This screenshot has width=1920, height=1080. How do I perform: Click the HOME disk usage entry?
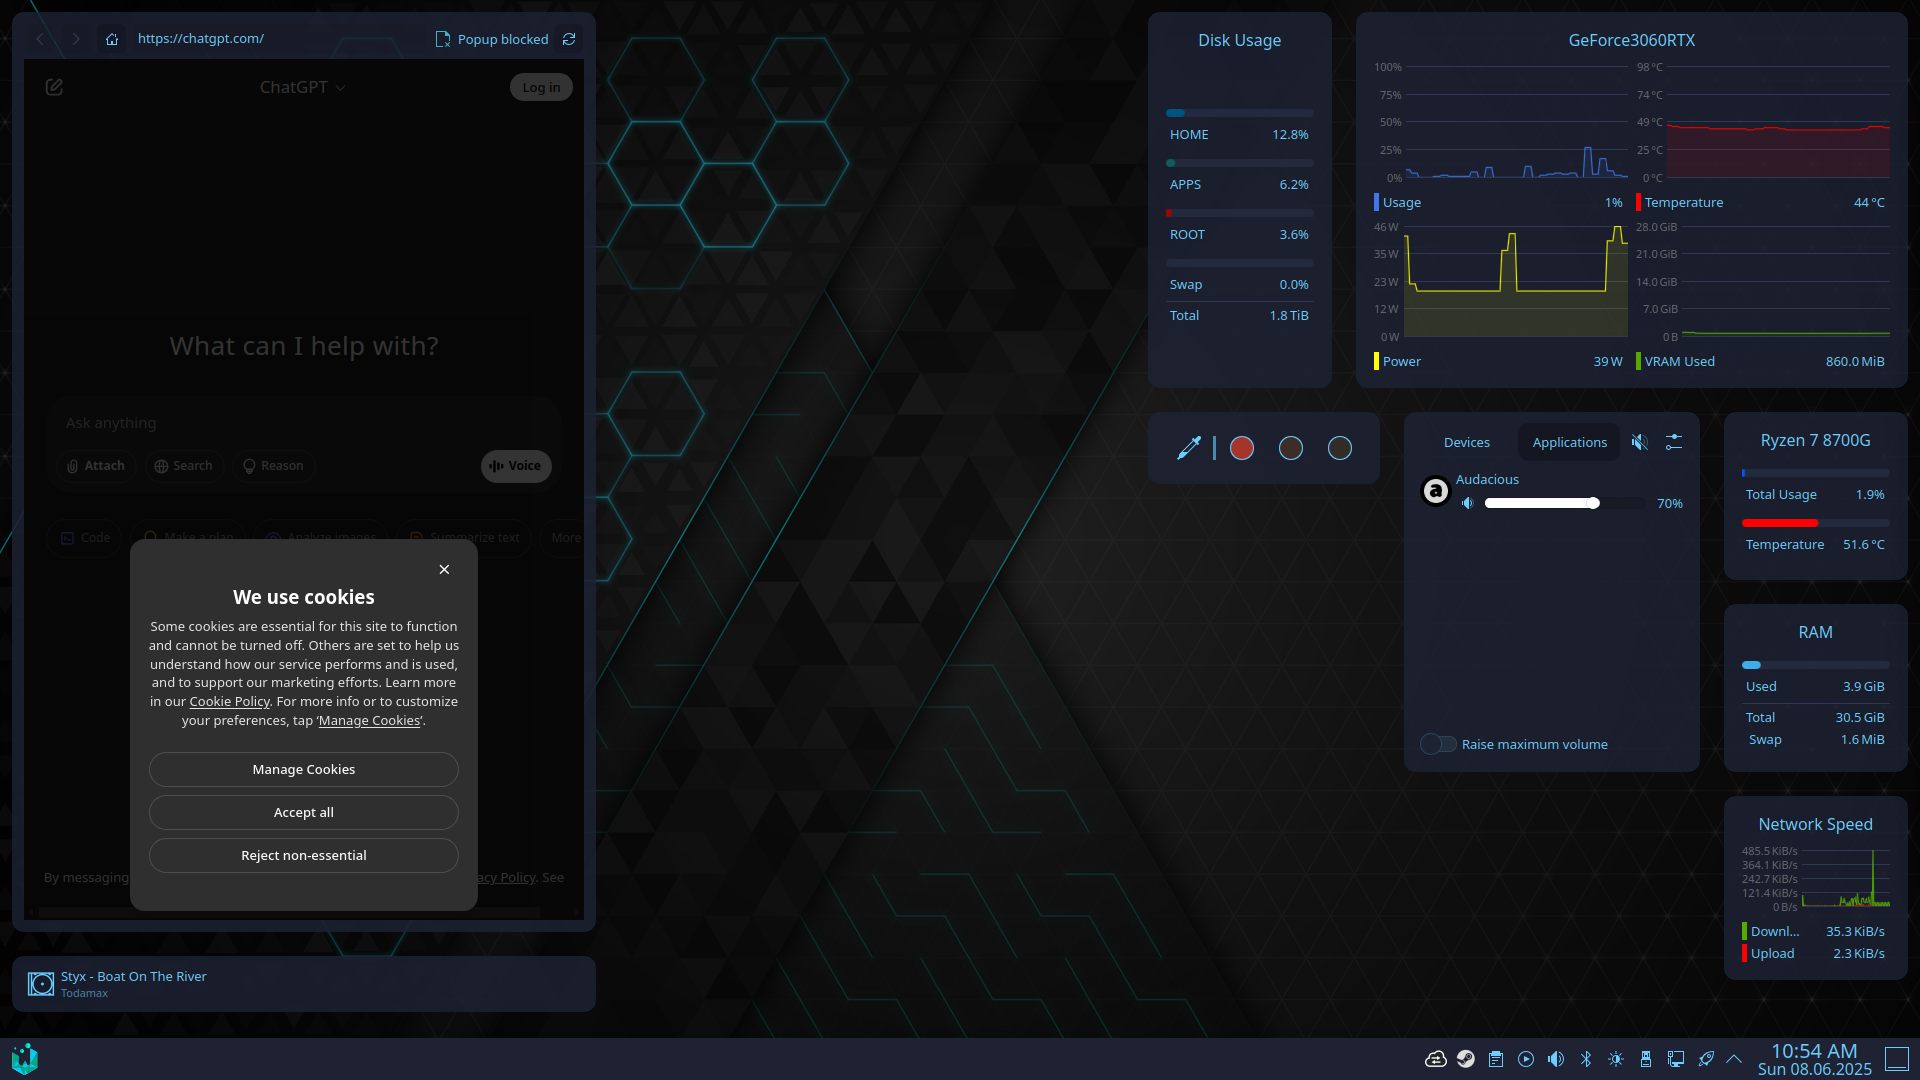point(1239,127)
